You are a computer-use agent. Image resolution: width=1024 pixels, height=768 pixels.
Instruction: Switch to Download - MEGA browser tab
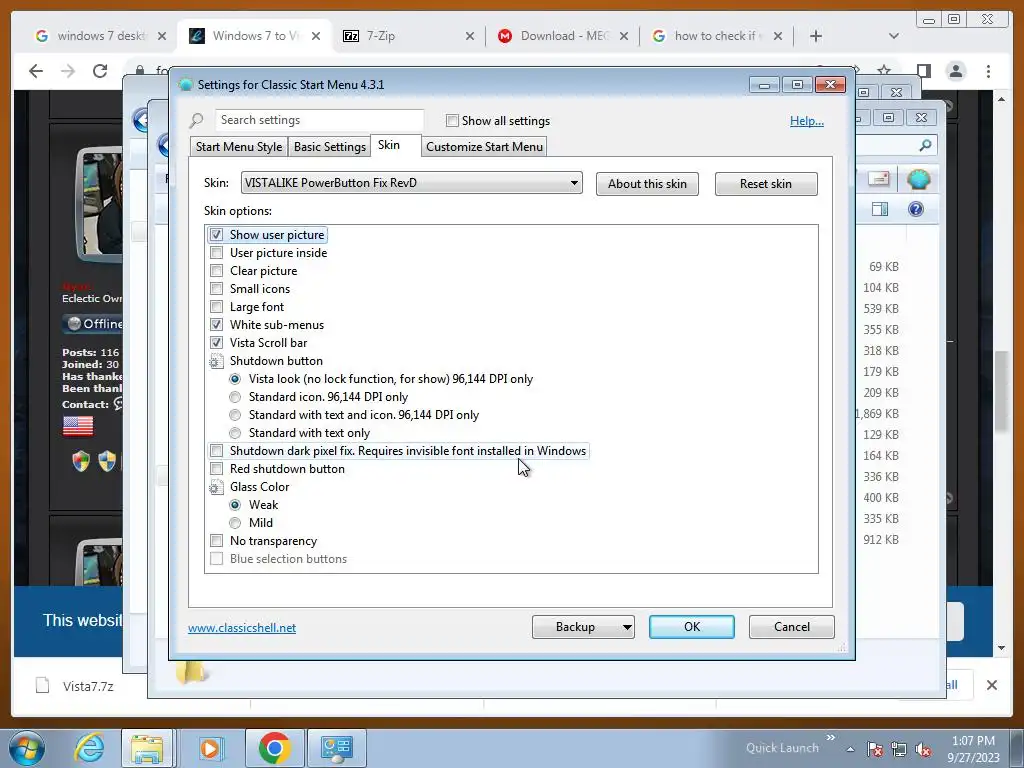point(563,36)
